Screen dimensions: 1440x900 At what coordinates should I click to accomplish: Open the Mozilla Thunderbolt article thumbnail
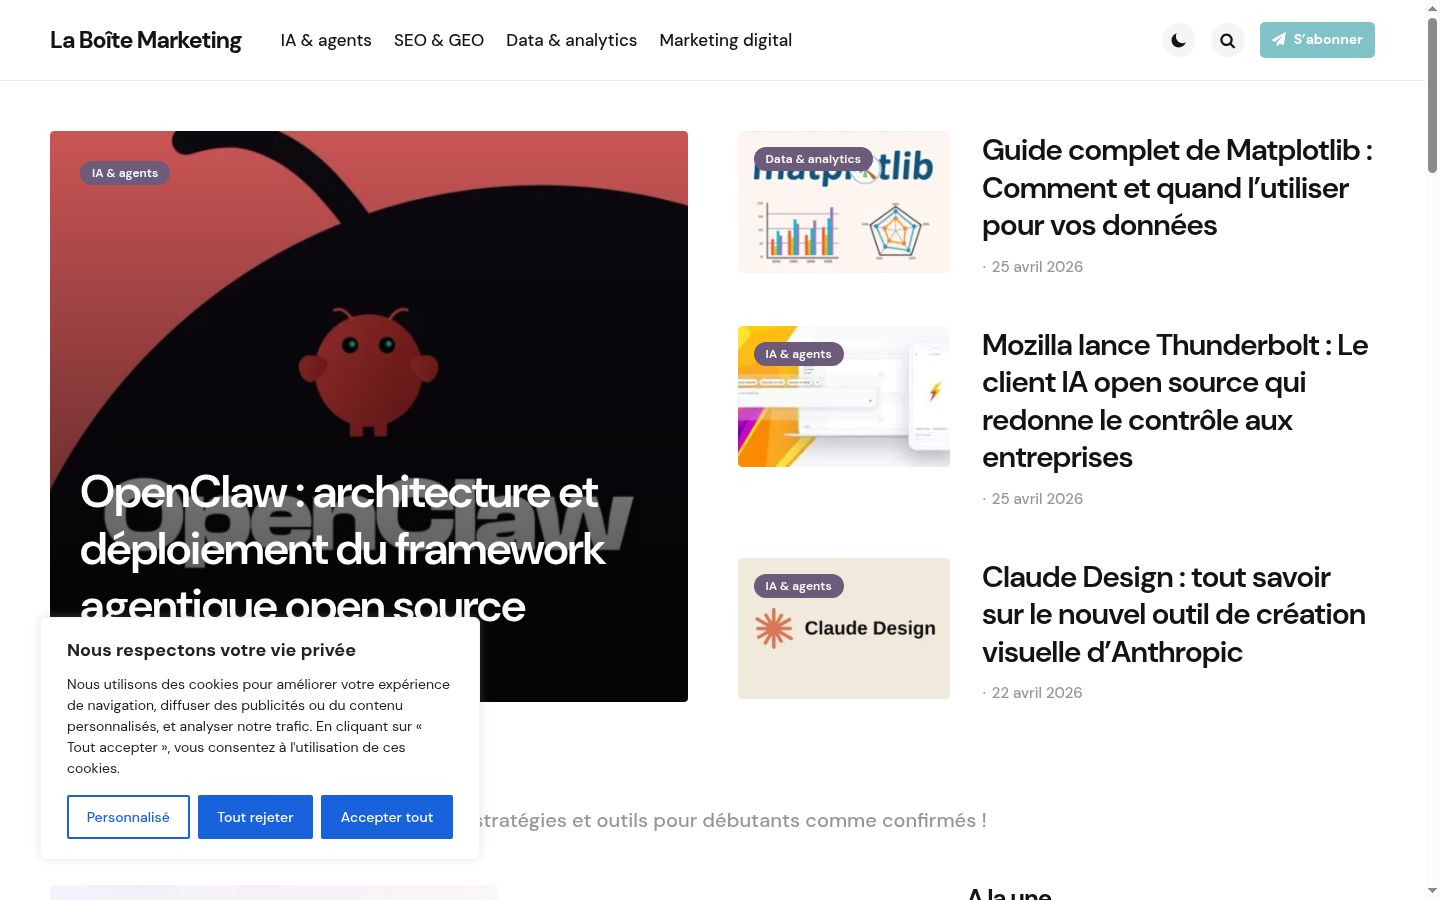[x=844, y=396]
